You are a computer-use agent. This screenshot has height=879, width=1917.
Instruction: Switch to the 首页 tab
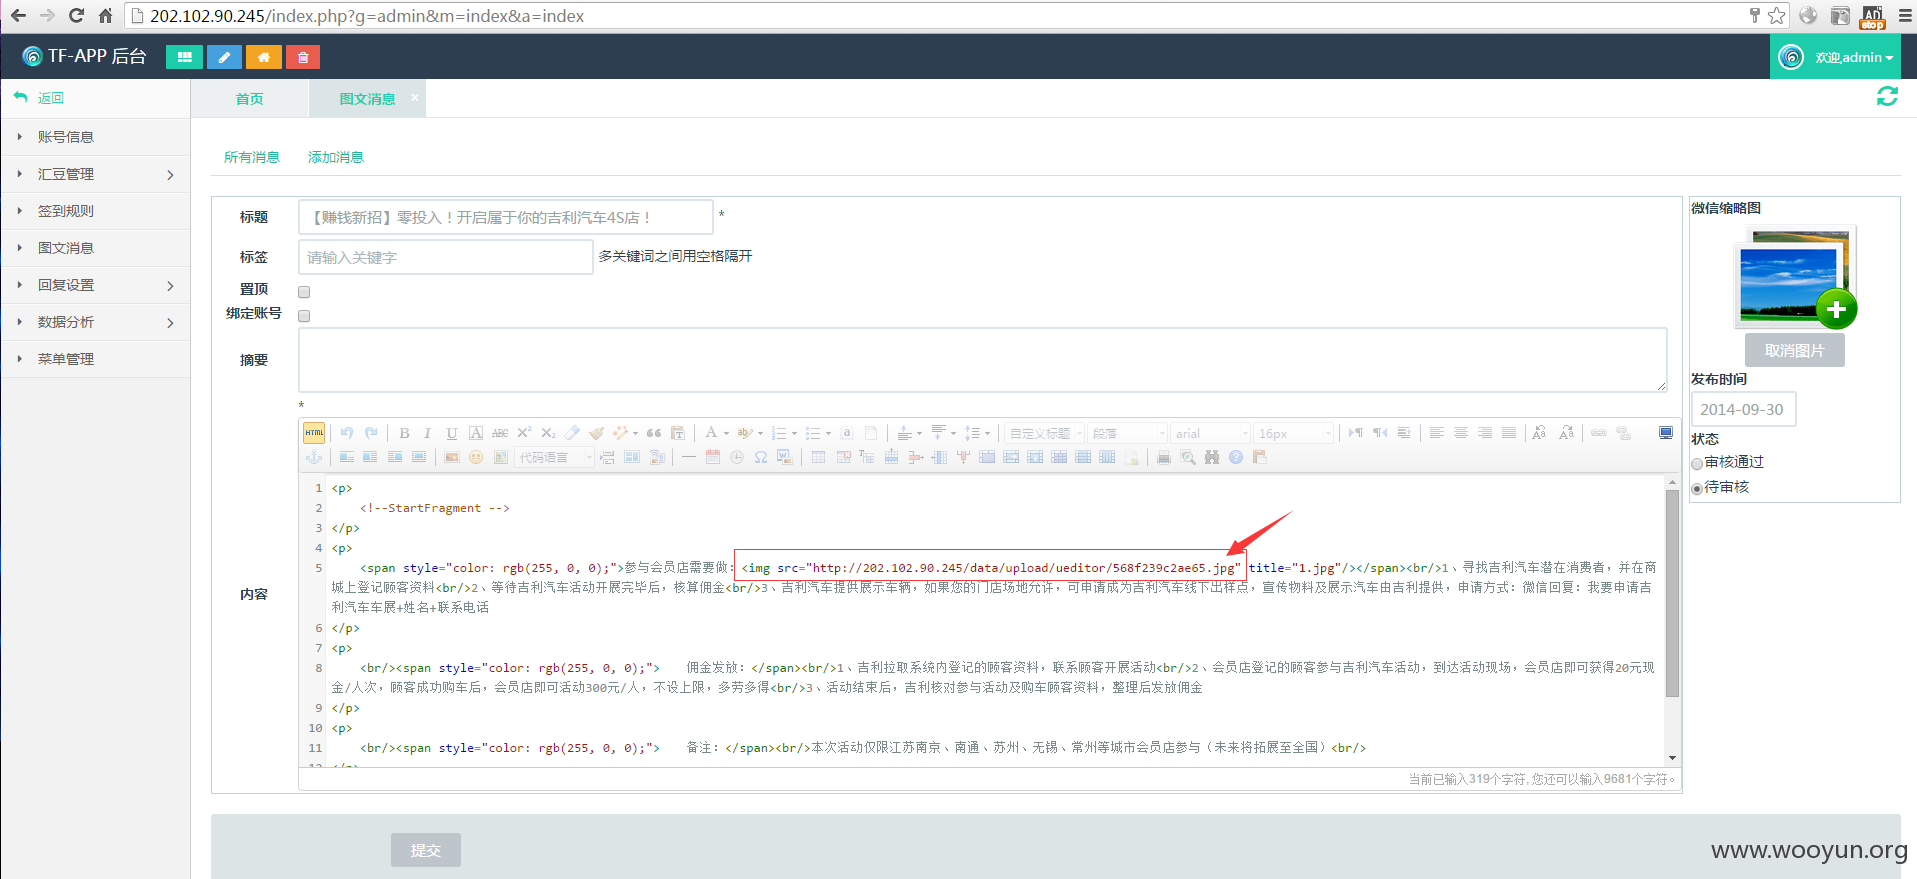point(249,99)
